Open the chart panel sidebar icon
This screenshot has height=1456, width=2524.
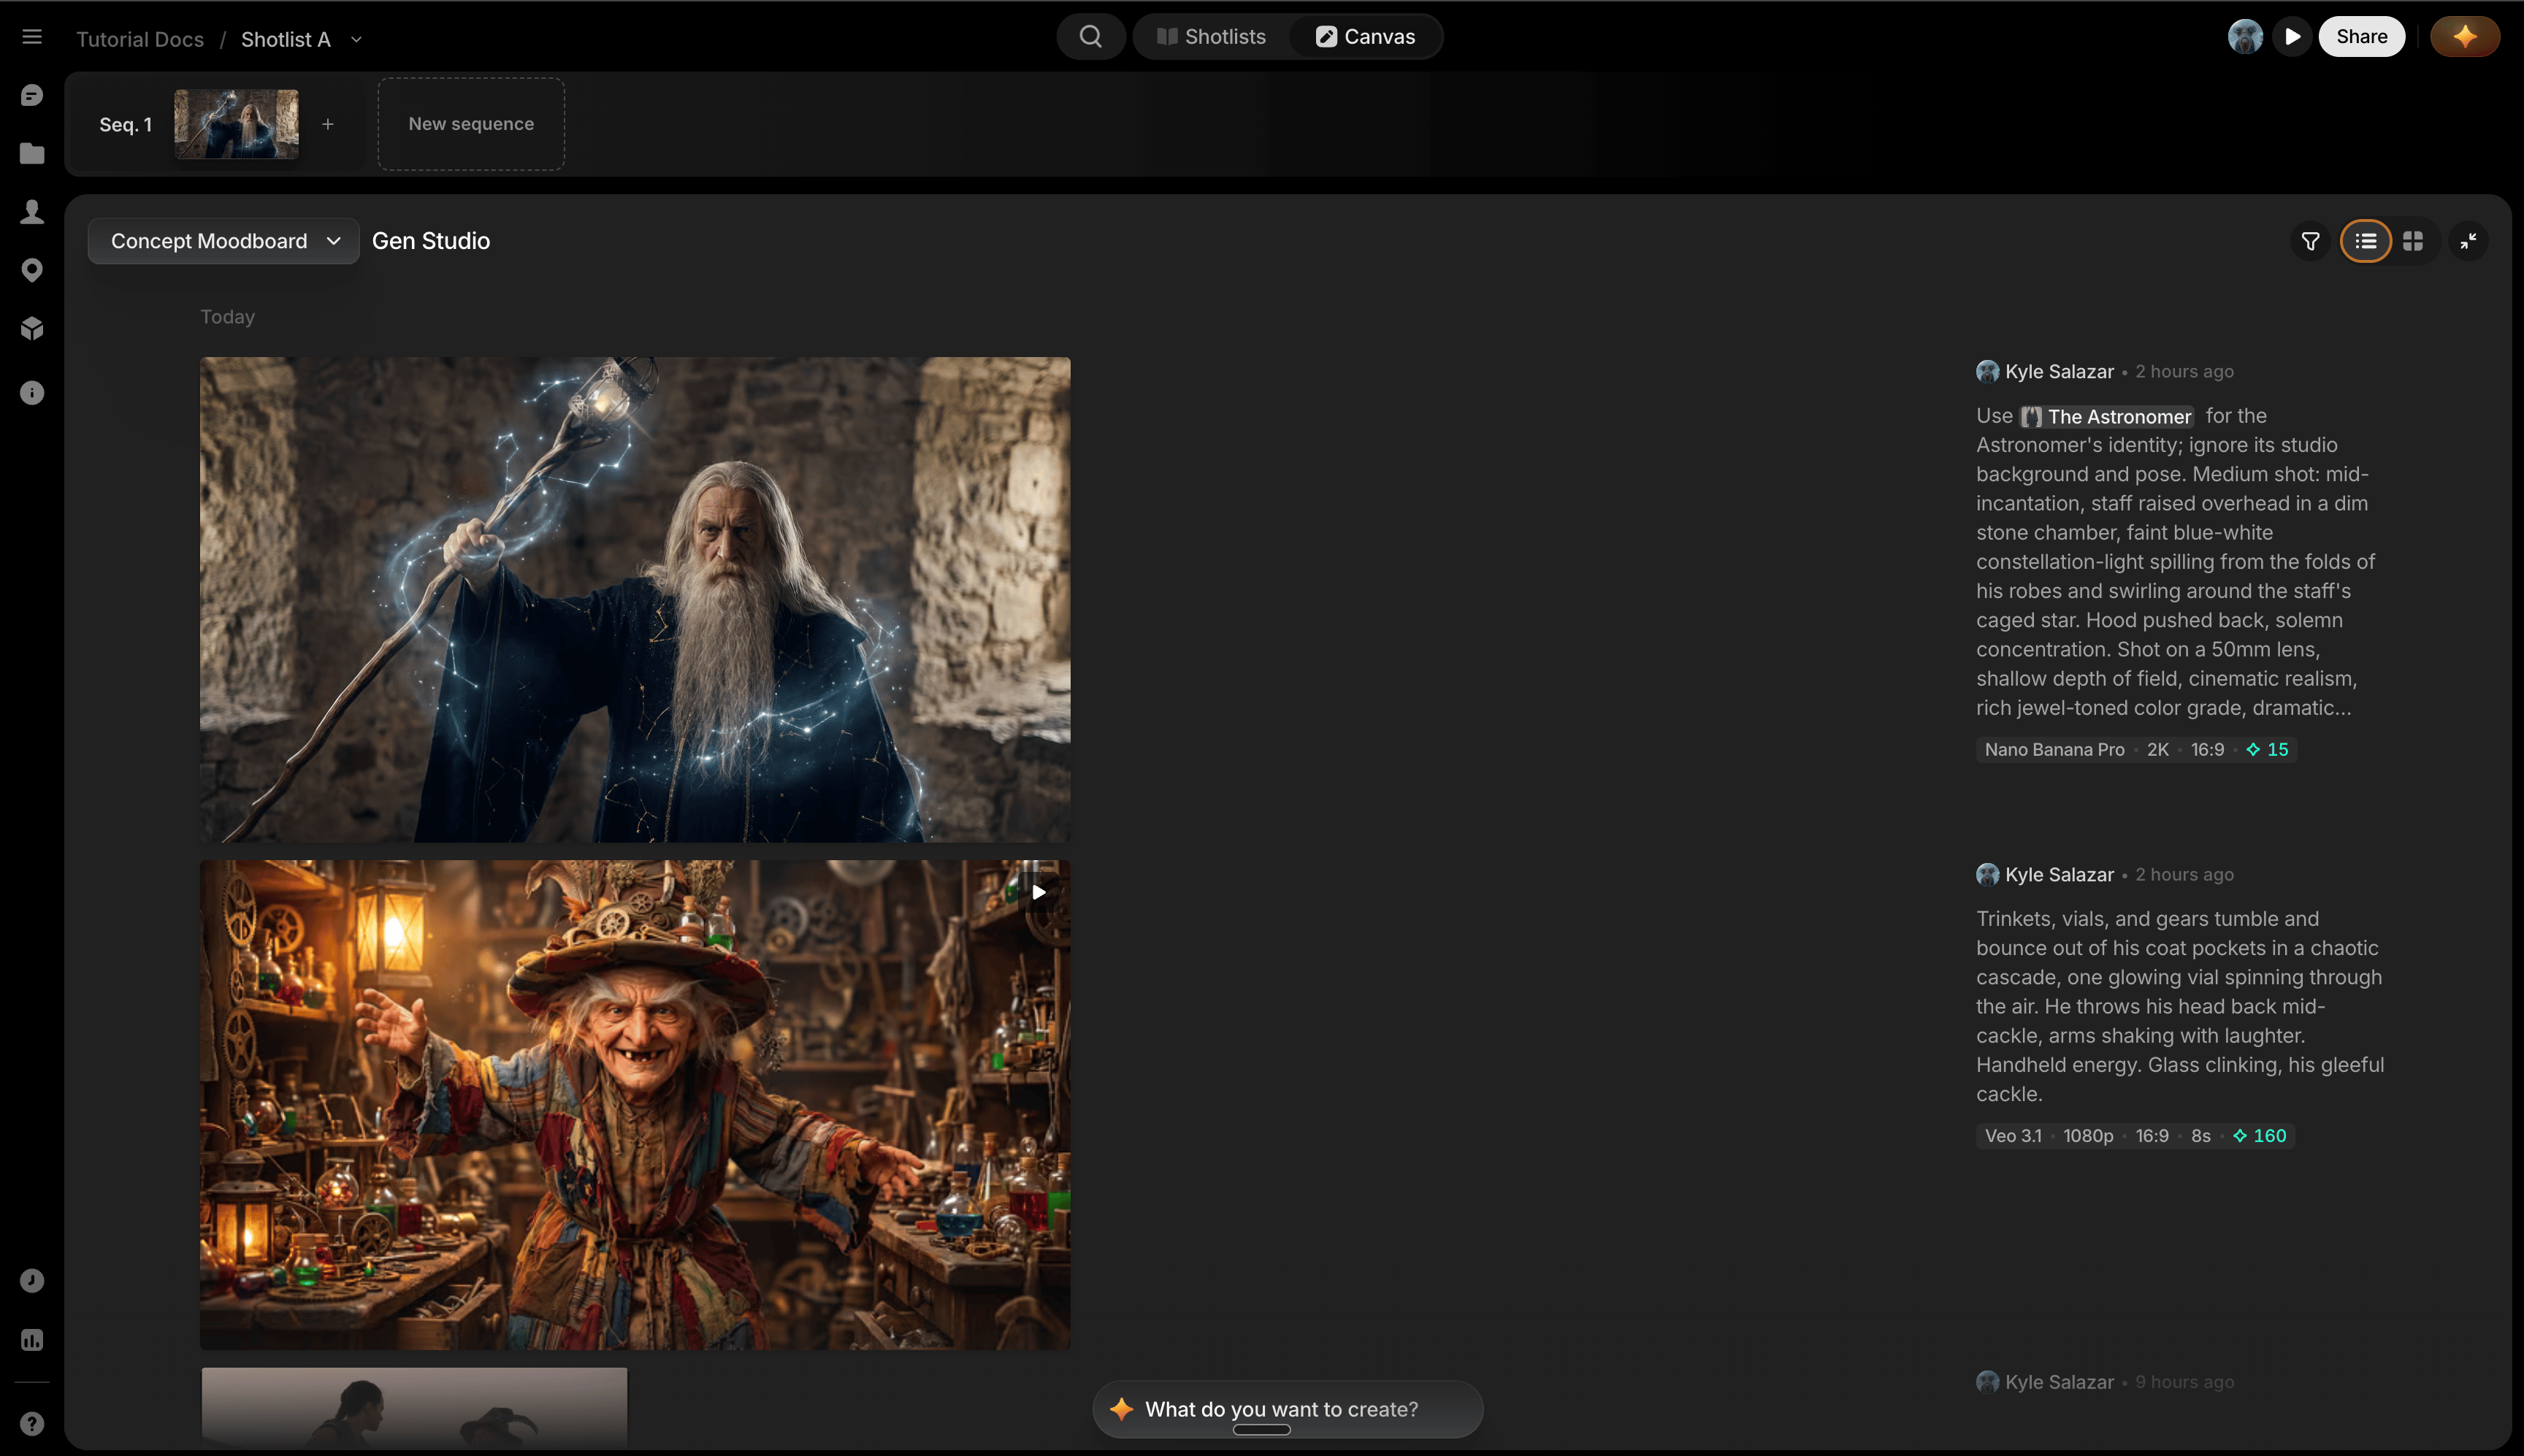(32, 1340)
